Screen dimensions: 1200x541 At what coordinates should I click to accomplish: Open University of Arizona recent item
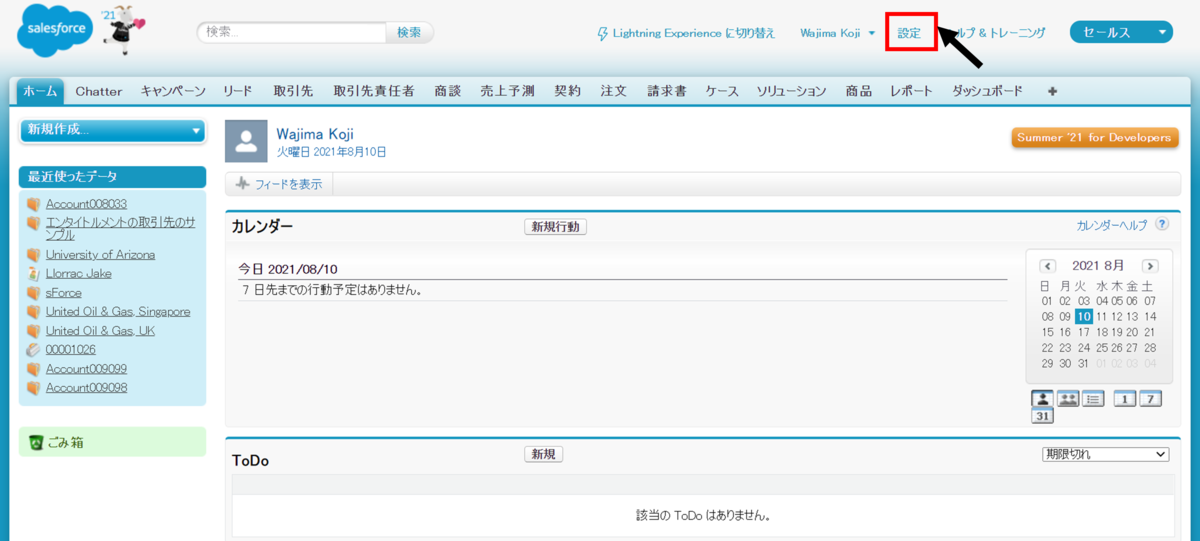pos(100,255)
